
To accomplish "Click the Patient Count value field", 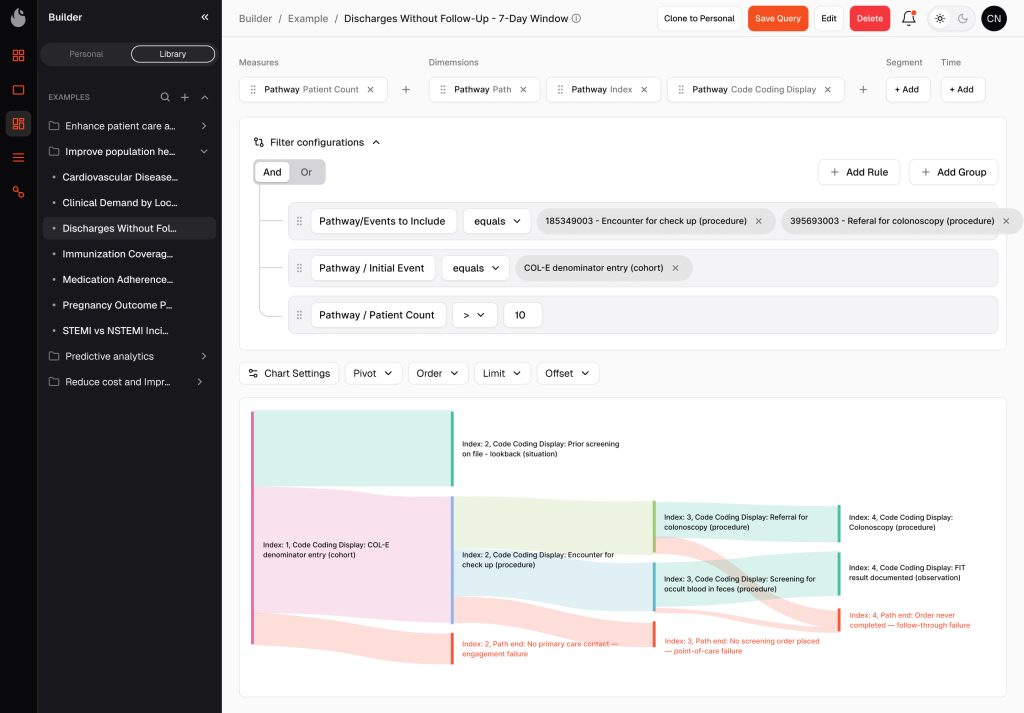I will click(522, 315).
